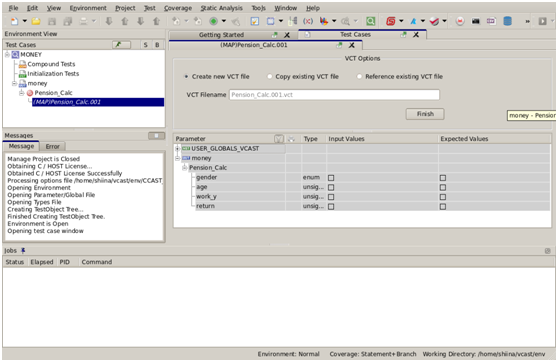Click the red round badge icon

click(460, 21)
